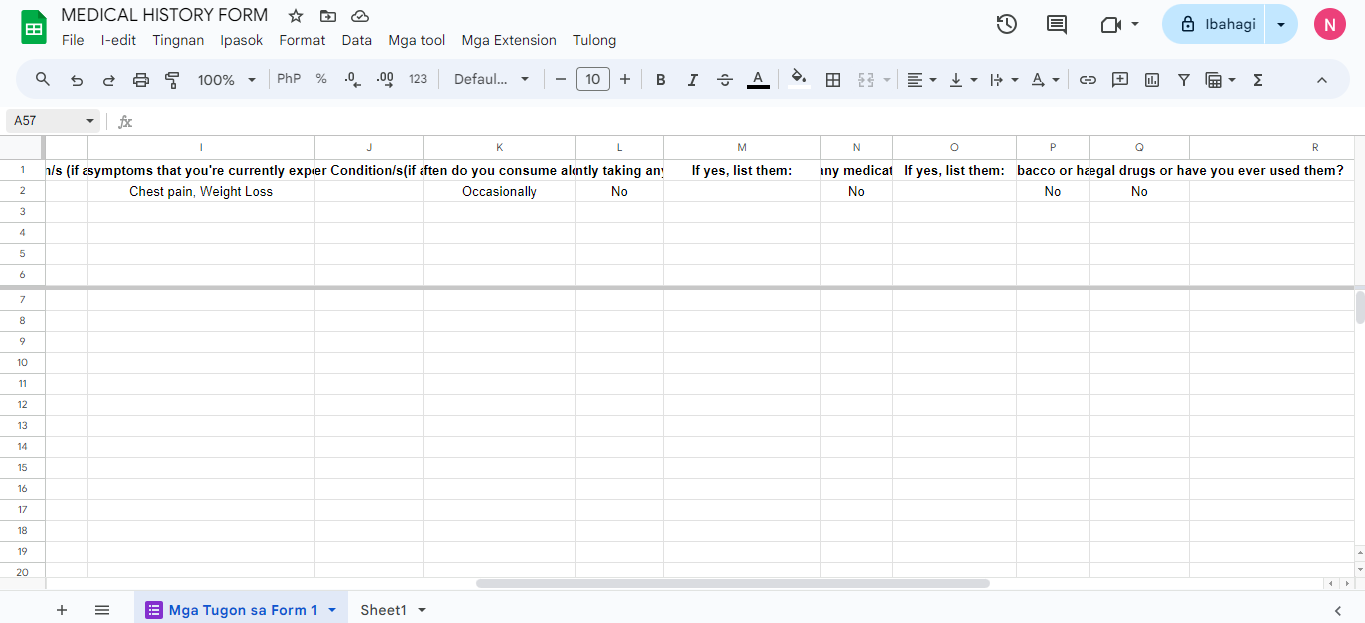
Task: Select the Occasionally cell
Action: pos(499,191)
